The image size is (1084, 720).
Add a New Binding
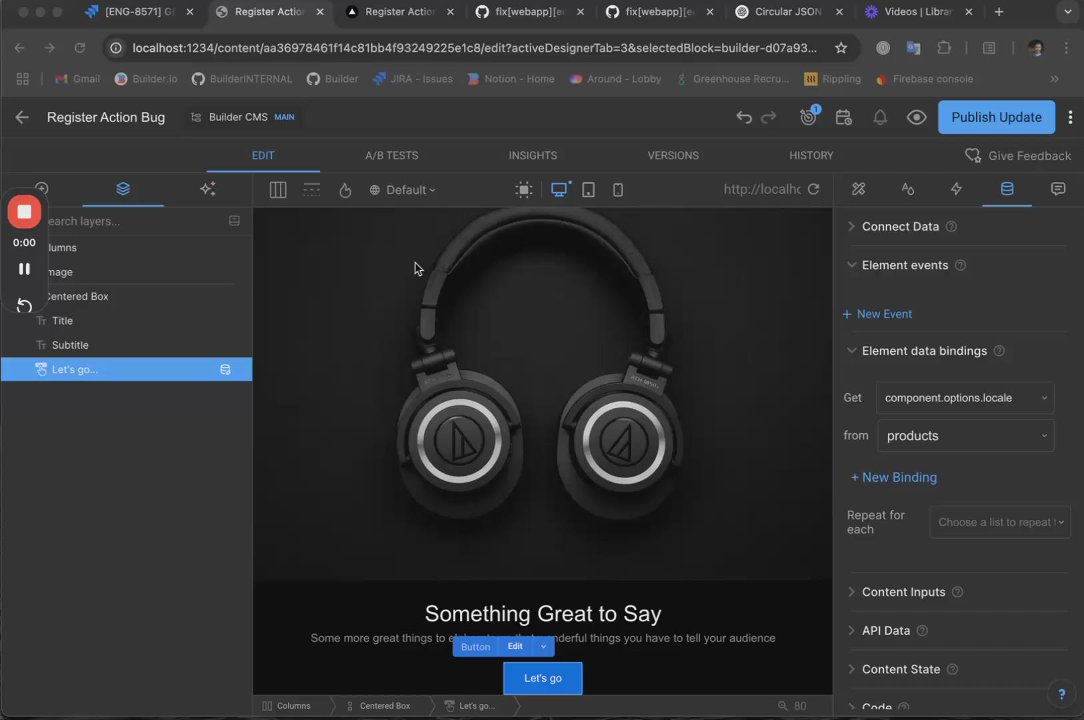click(x=894, y=478)
